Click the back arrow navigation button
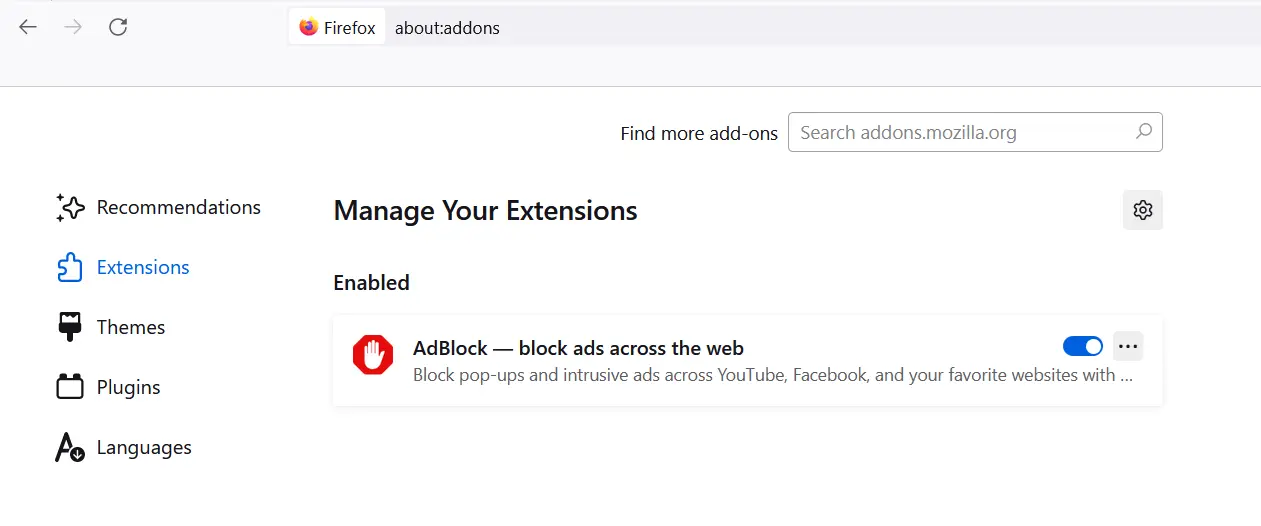Viewport: 1261px width, 526px height. tap(28, 27)
